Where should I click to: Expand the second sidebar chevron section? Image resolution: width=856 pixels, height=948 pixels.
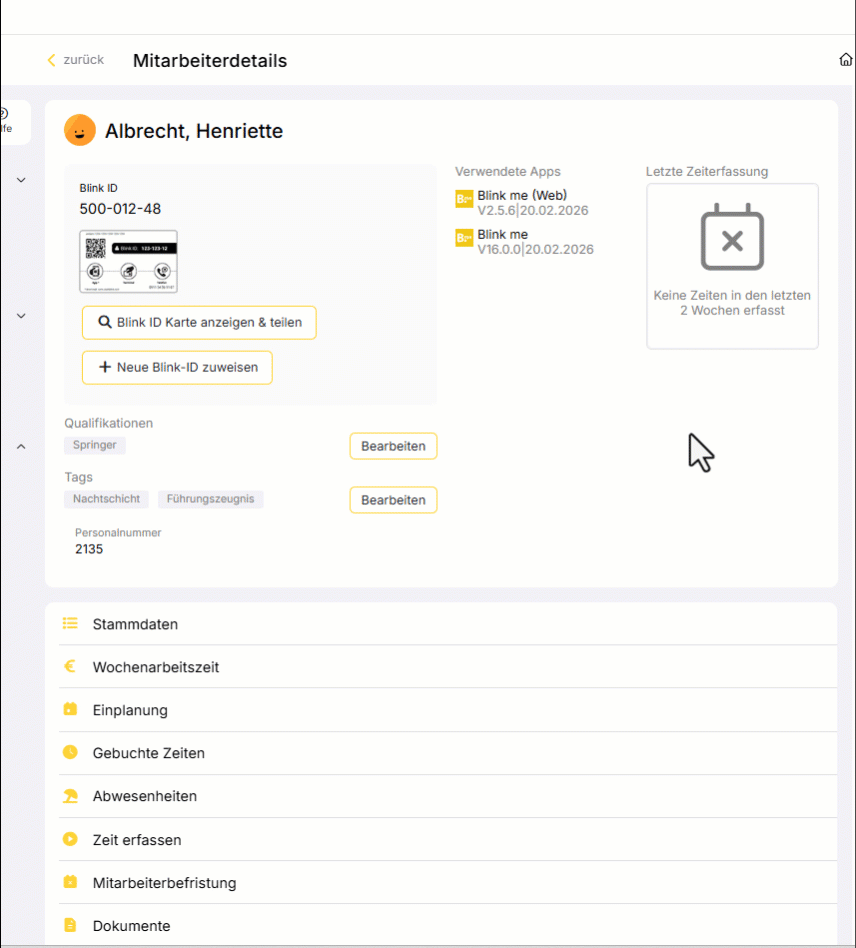pyautogui.click(x=21, y=316)
